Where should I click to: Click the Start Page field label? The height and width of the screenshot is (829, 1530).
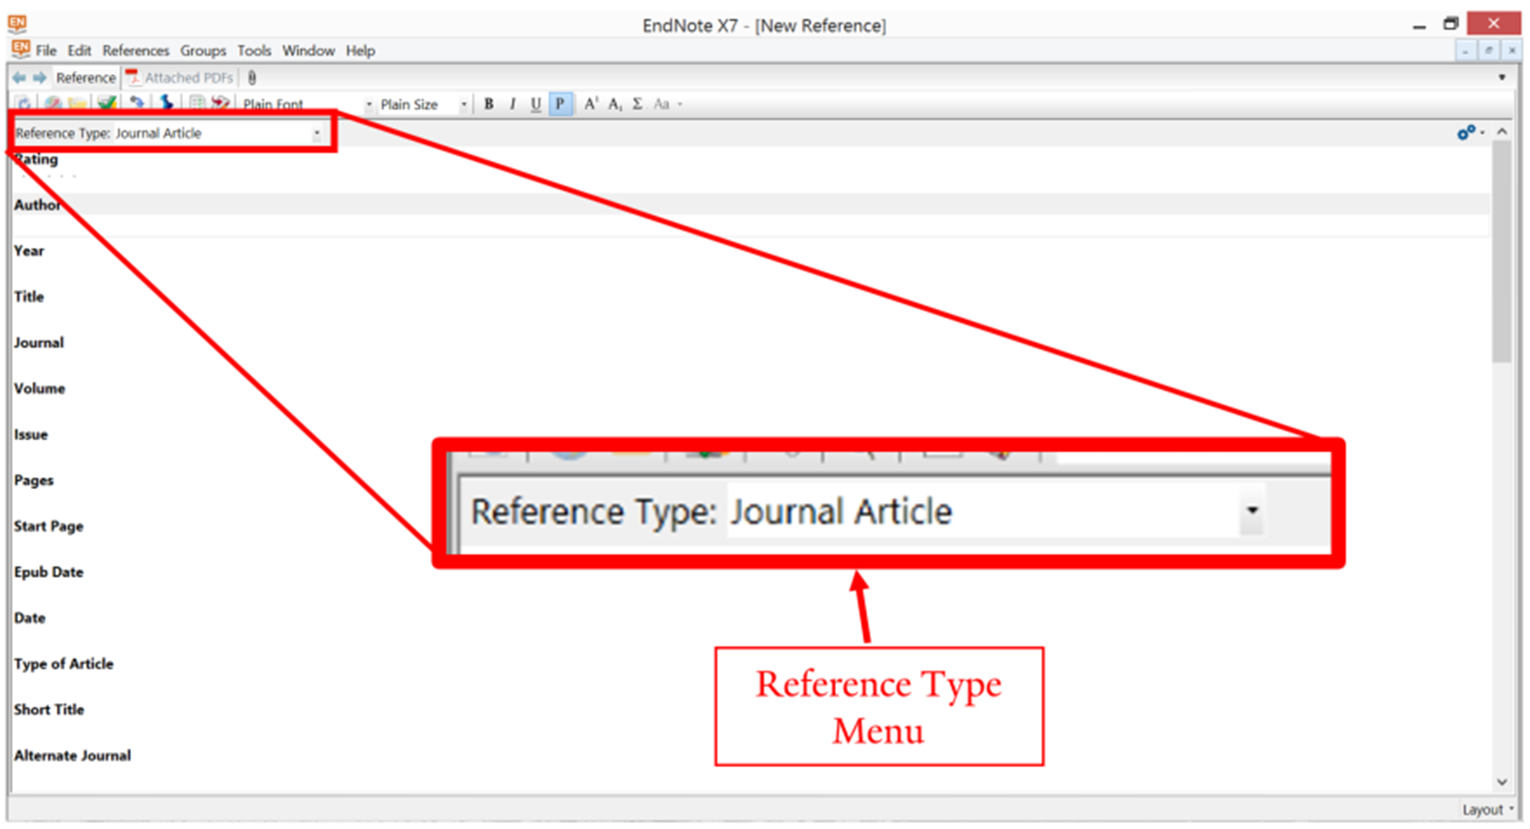[49, 527]
